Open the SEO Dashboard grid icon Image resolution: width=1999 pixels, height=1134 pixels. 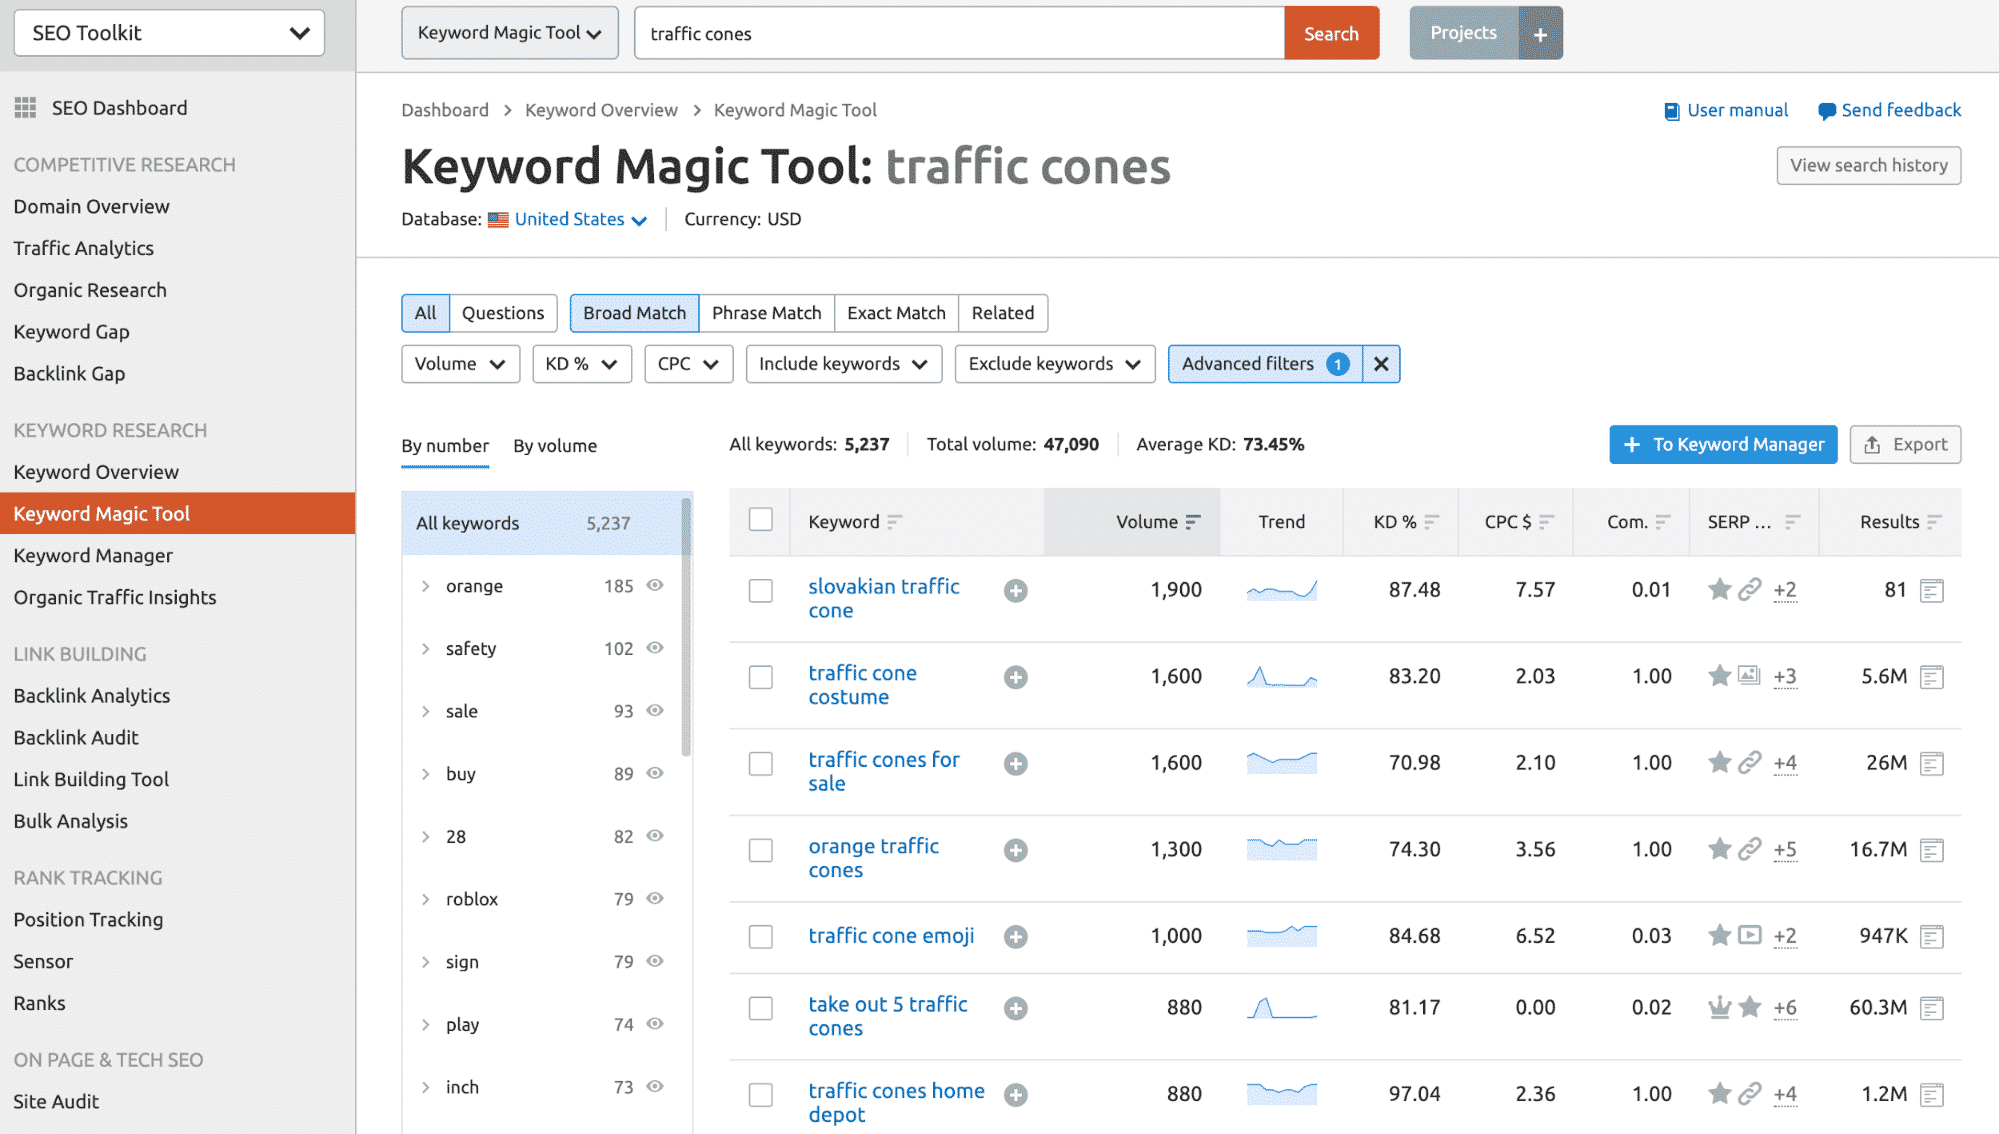tap(25, 107)
